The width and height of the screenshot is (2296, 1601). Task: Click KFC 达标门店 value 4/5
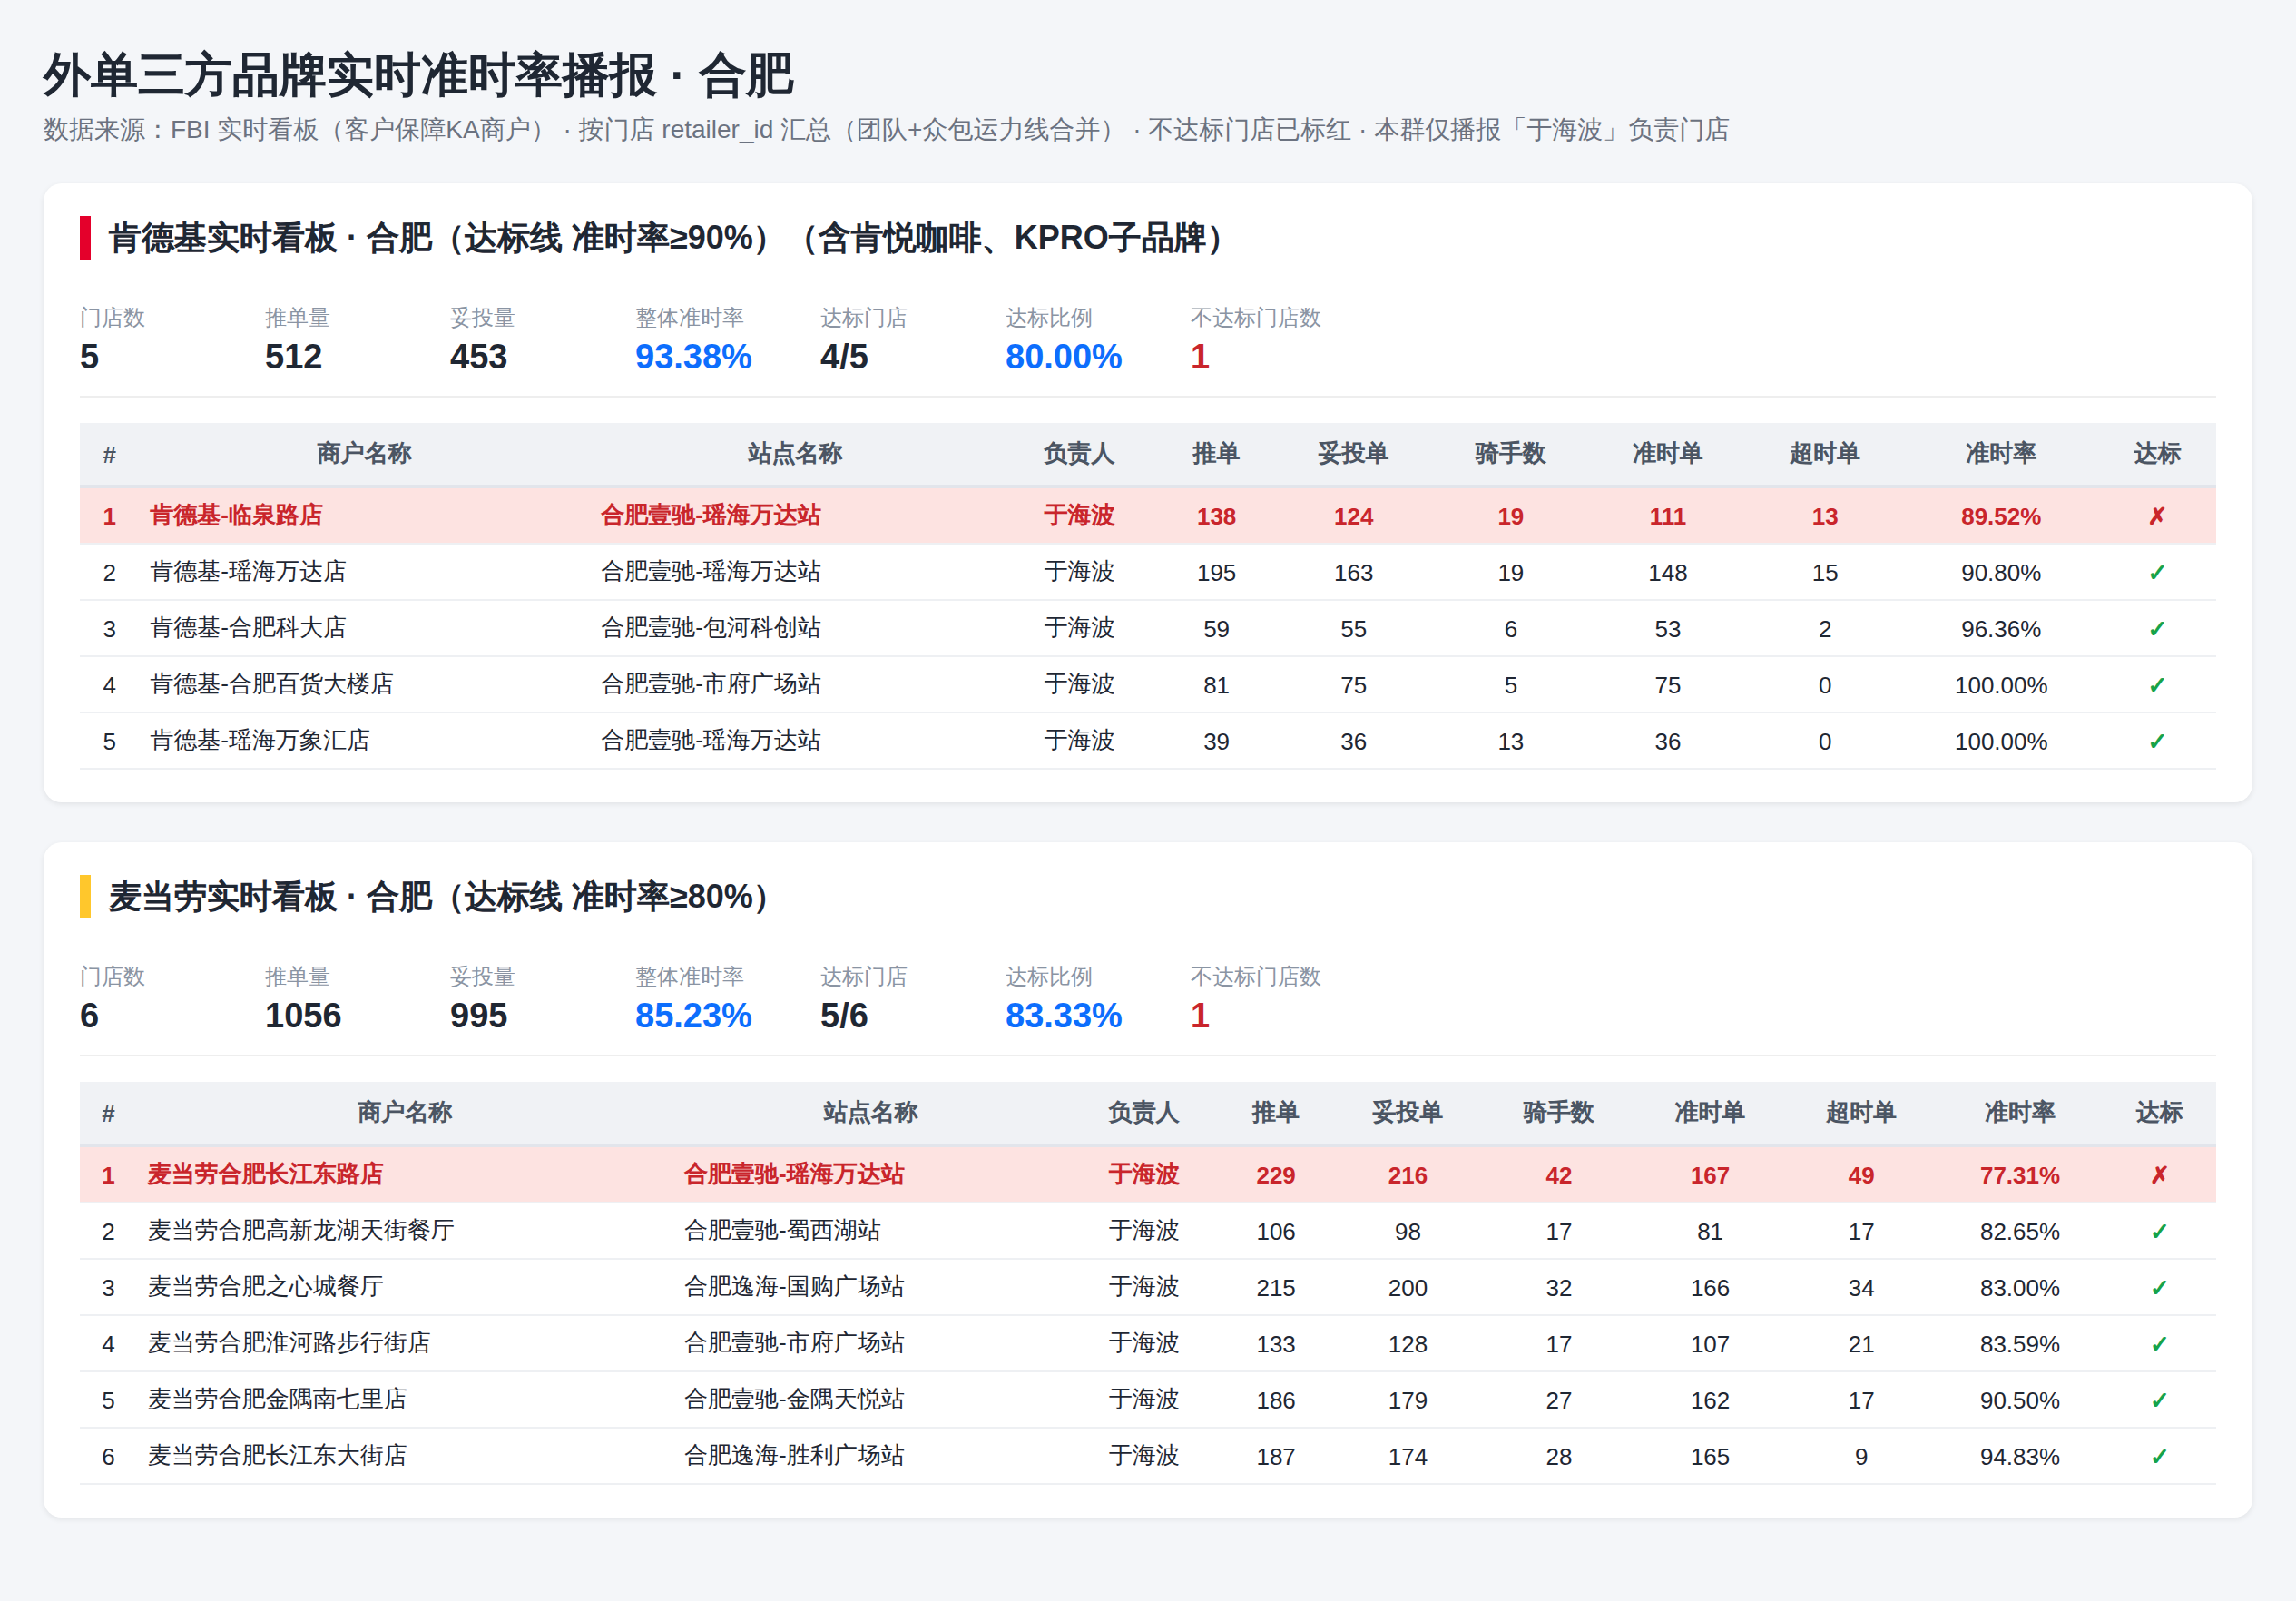[x=844, y=357]
